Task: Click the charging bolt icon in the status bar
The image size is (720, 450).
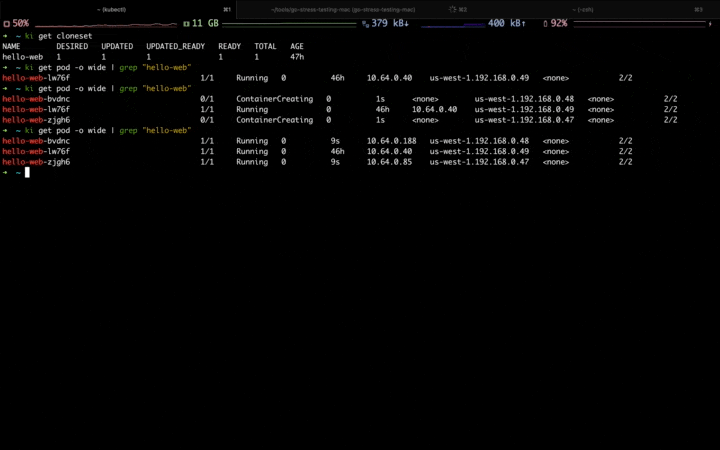Action: pos(710,23)
